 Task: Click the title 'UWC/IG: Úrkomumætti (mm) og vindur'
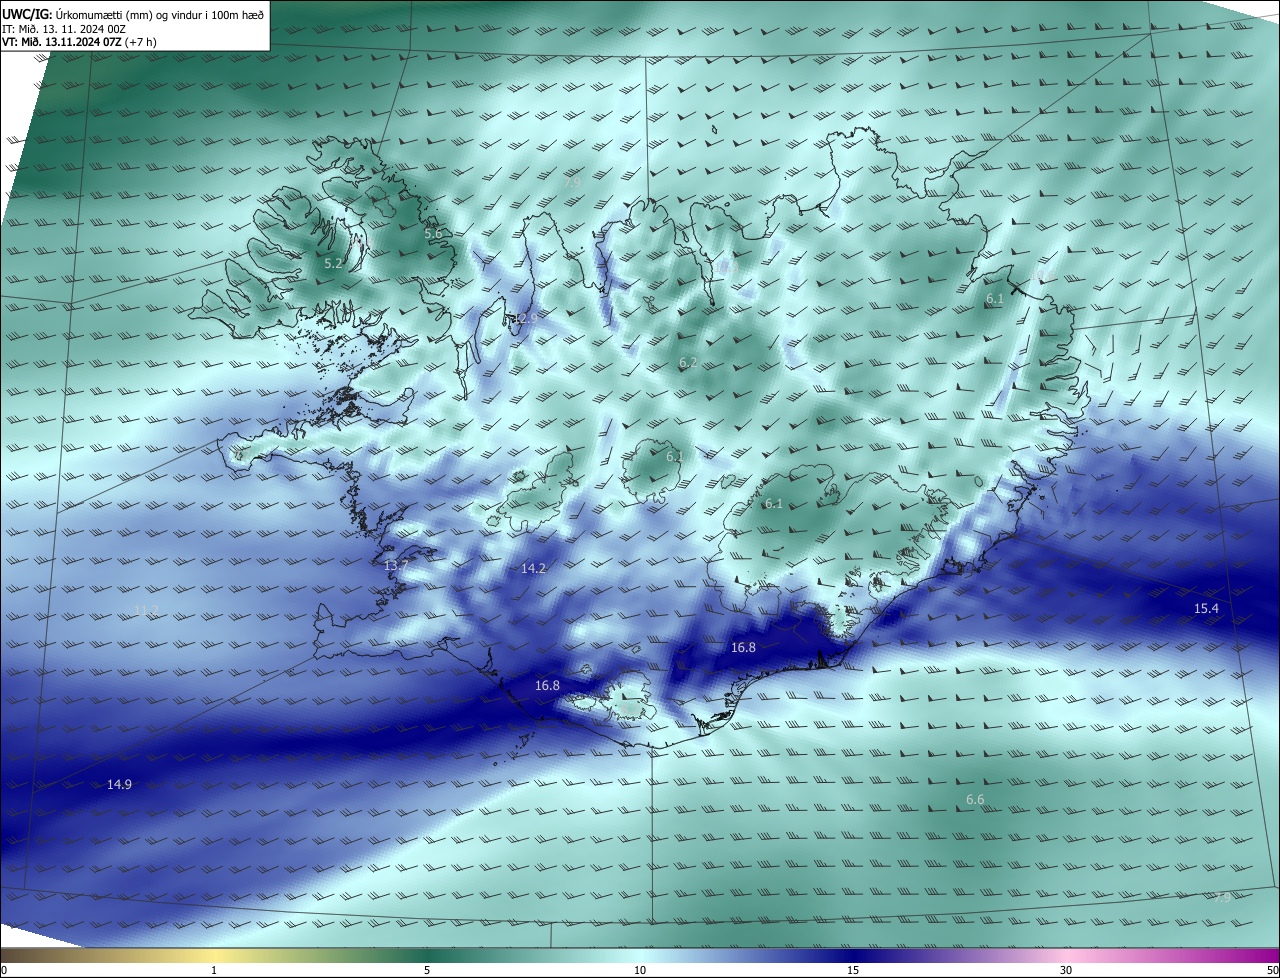(x=133, y=14)
